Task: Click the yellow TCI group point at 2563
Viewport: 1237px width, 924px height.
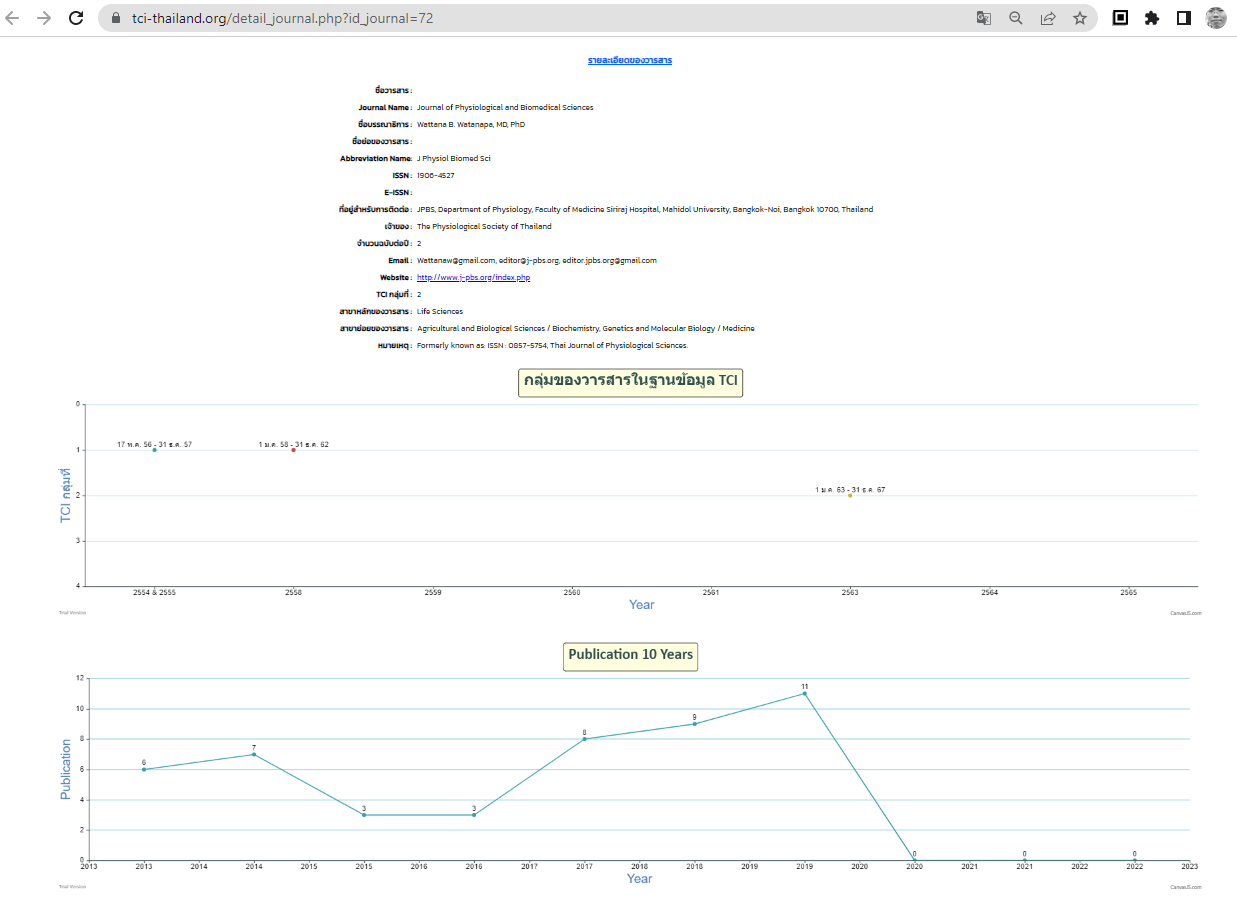Action: tap(850, 495)
